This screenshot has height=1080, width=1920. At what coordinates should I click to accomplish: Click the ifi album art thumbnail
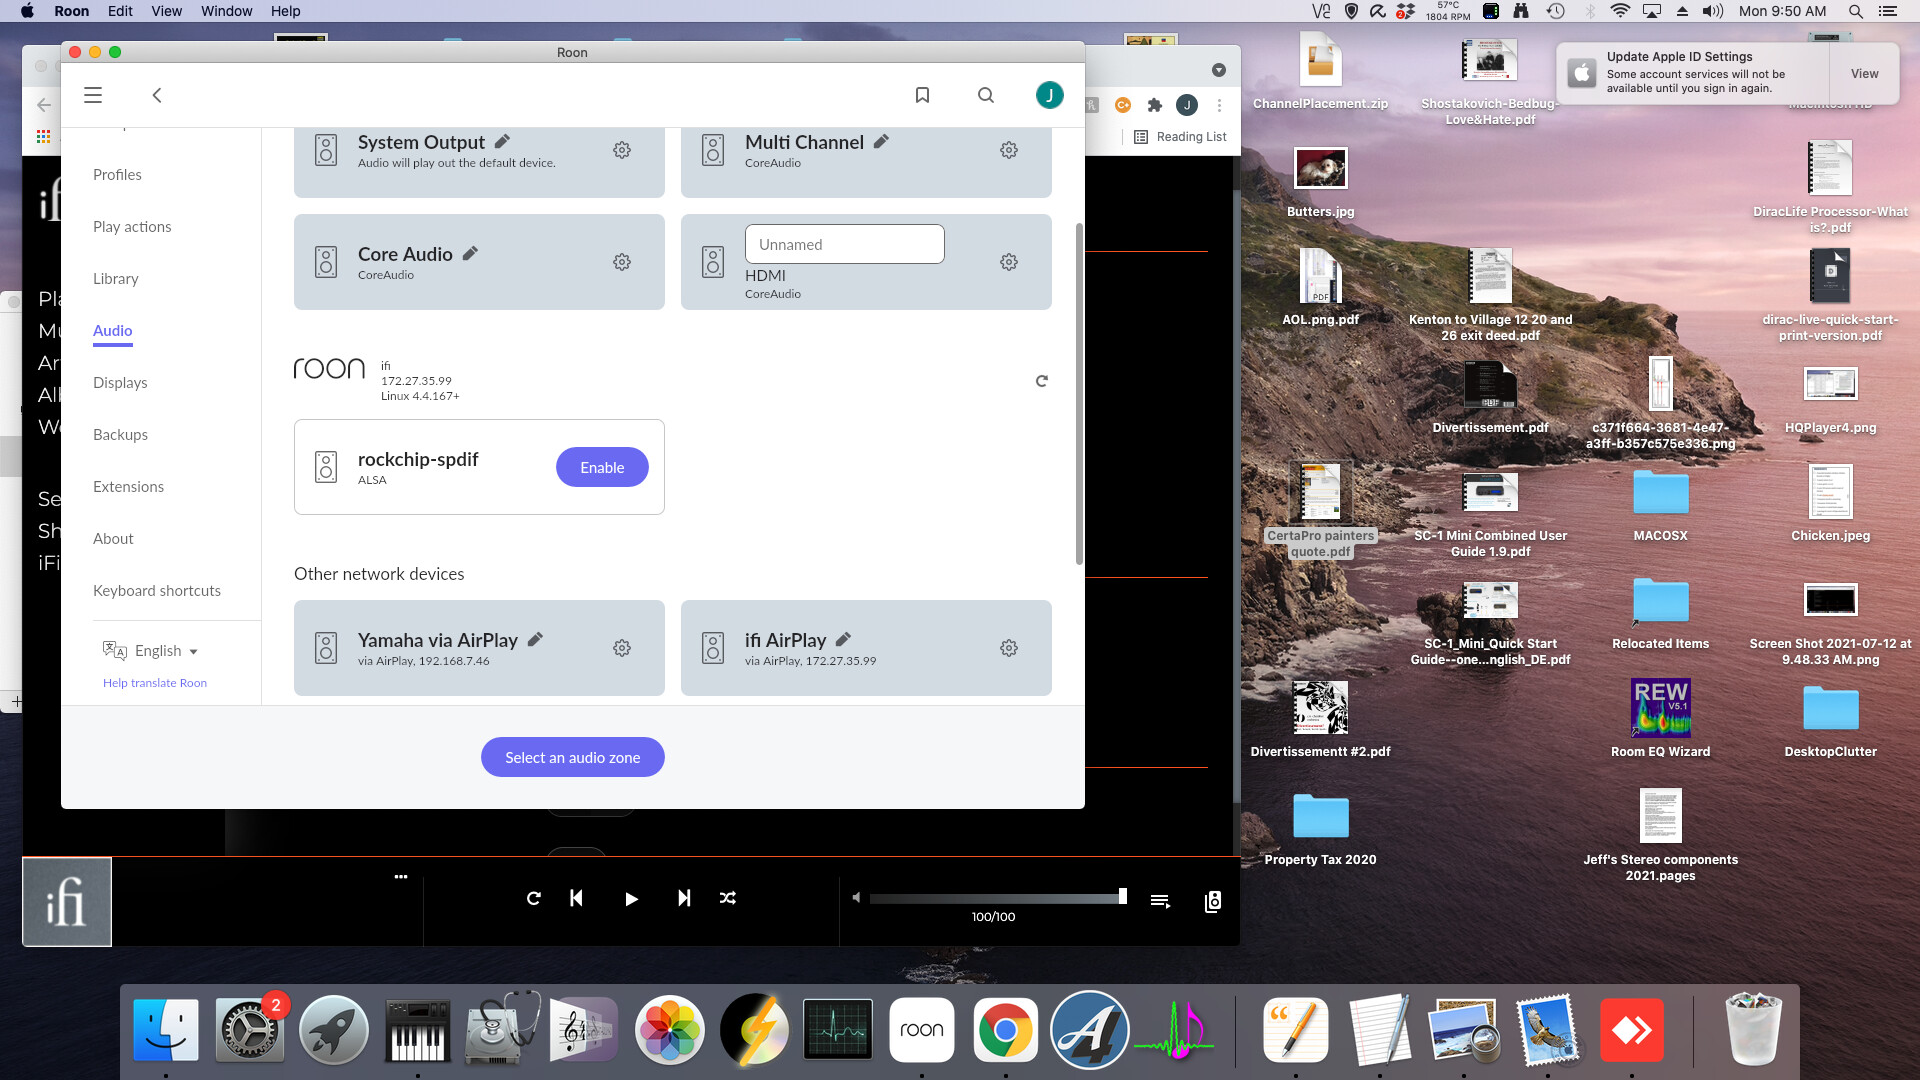point(67,901)
